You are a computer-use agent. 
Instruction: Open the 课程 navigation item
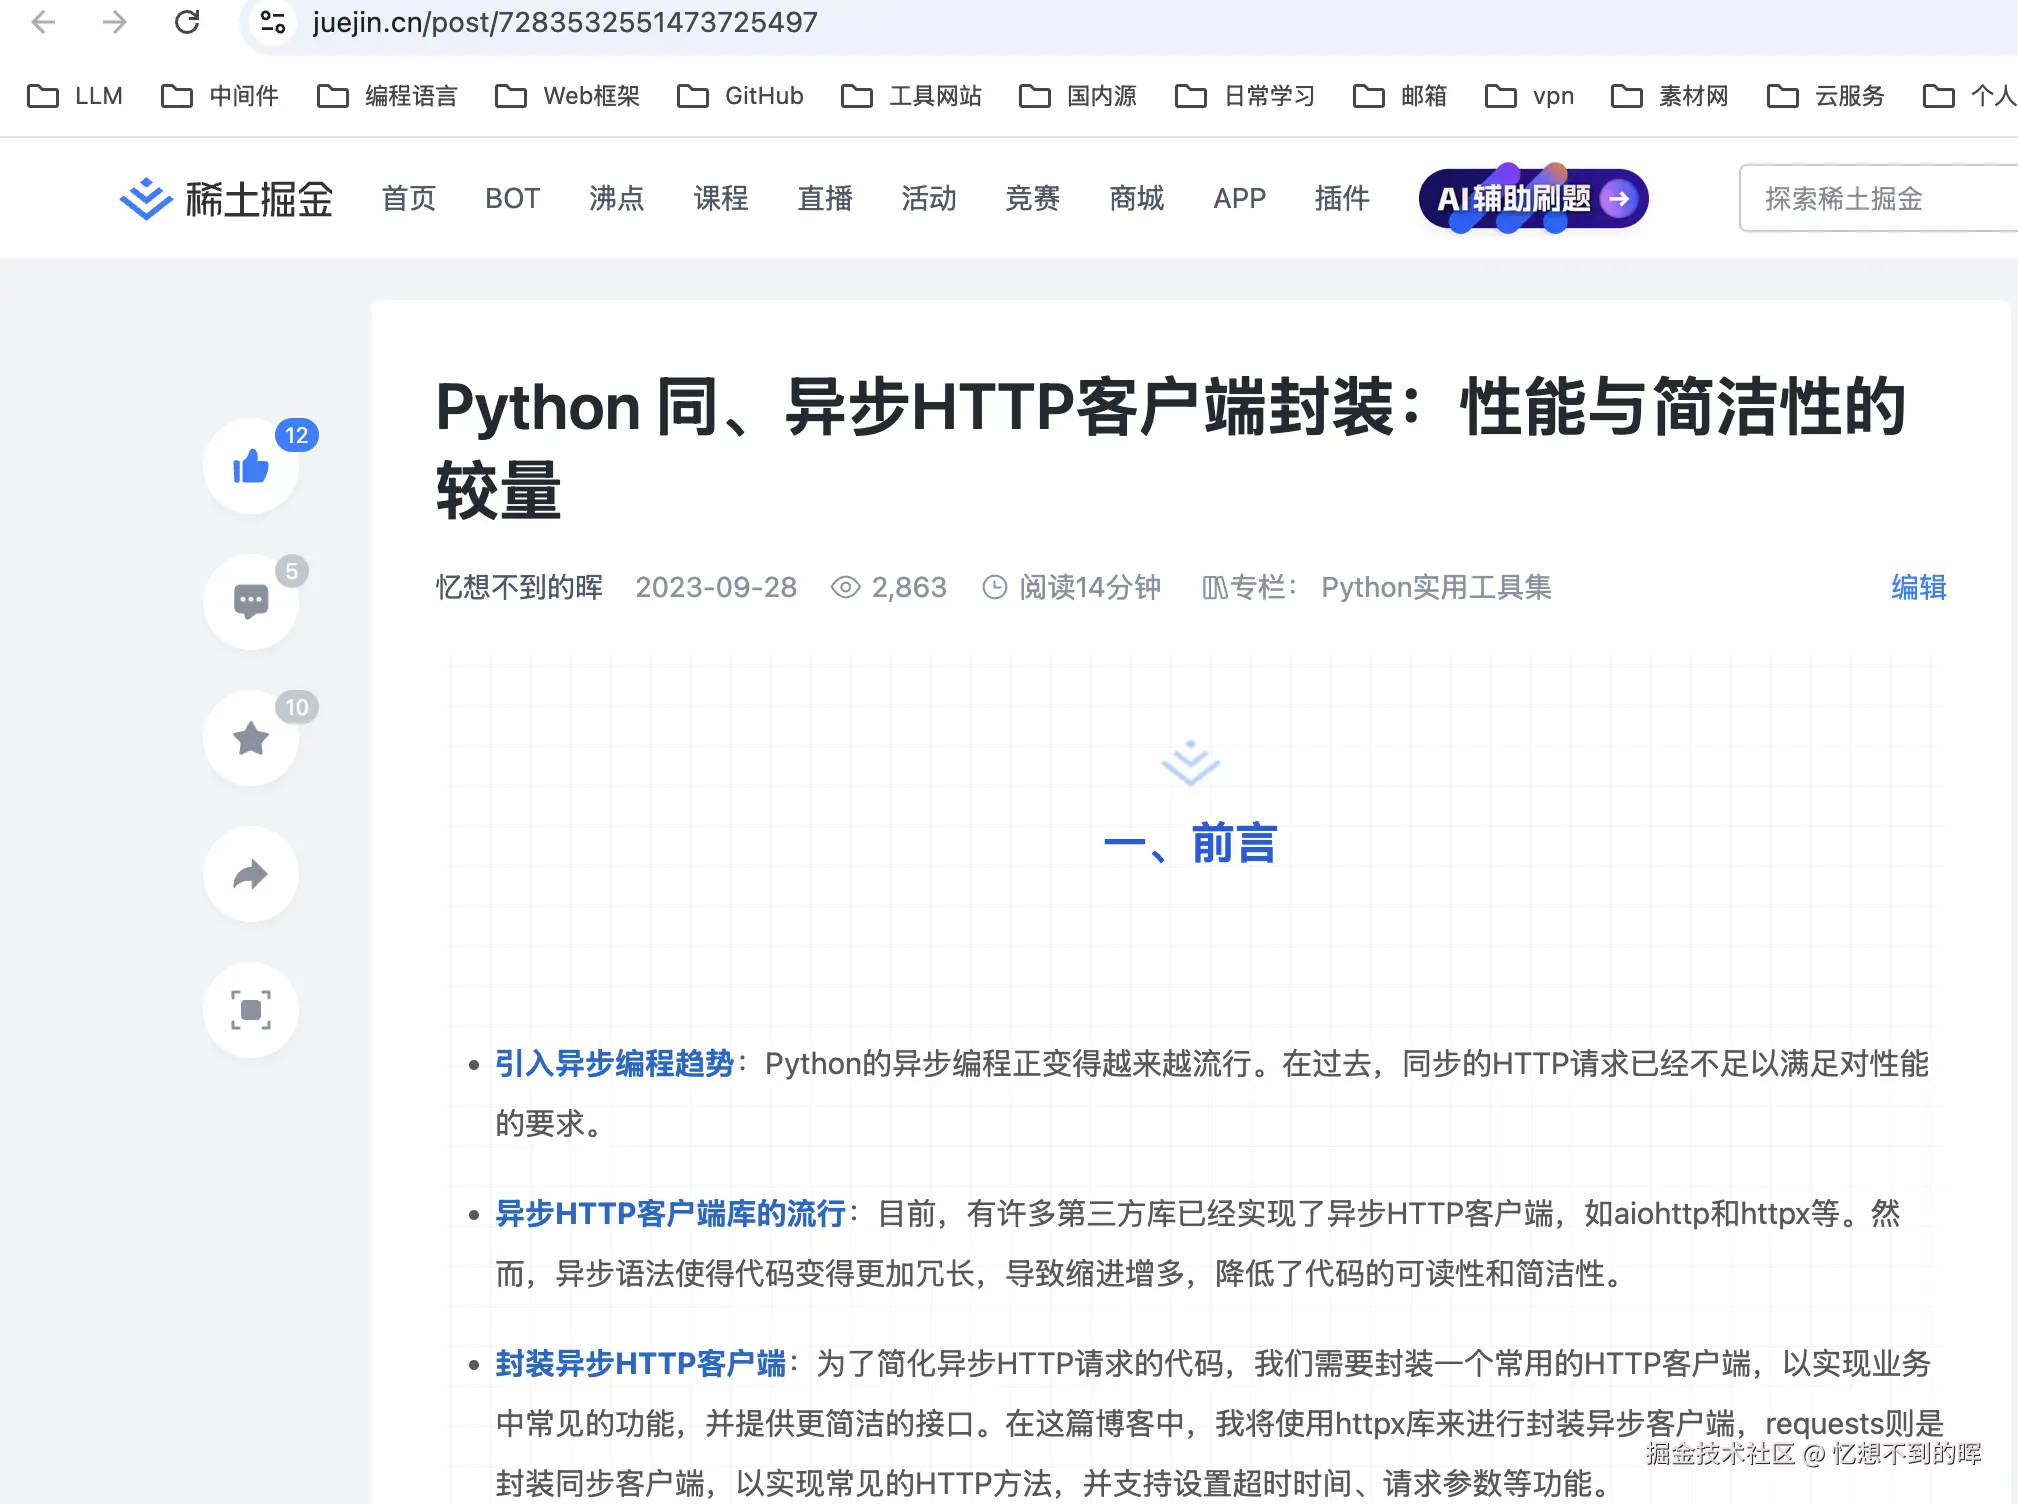(x=721, y=199)
